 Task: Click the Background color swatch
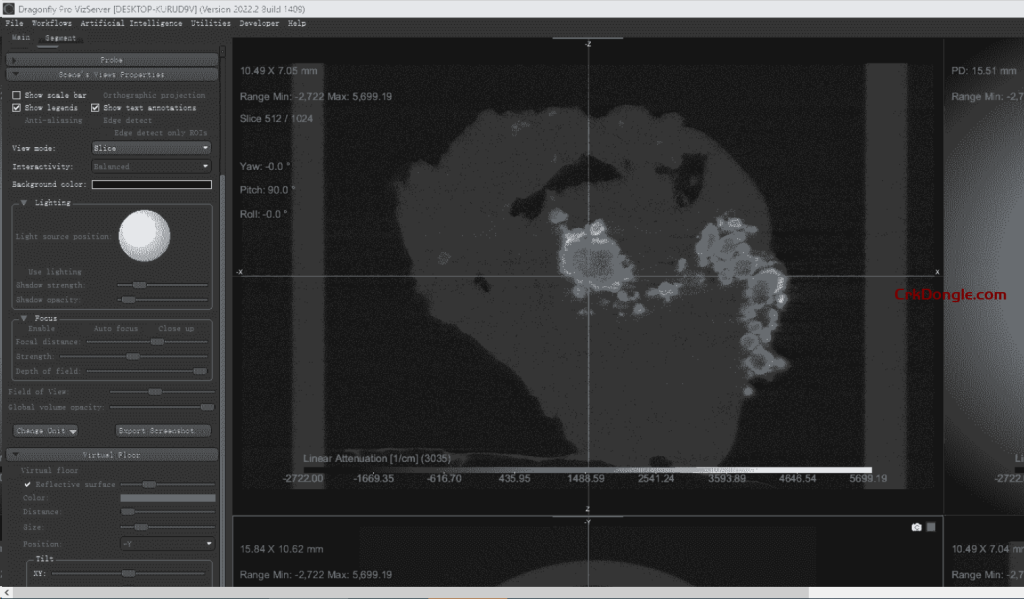point(151,185)
